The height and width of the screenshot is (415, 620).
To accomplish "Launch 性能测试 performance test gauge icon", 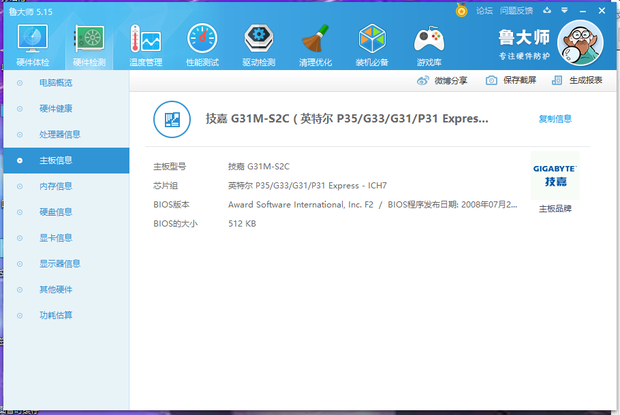I will tap(202, 45).
